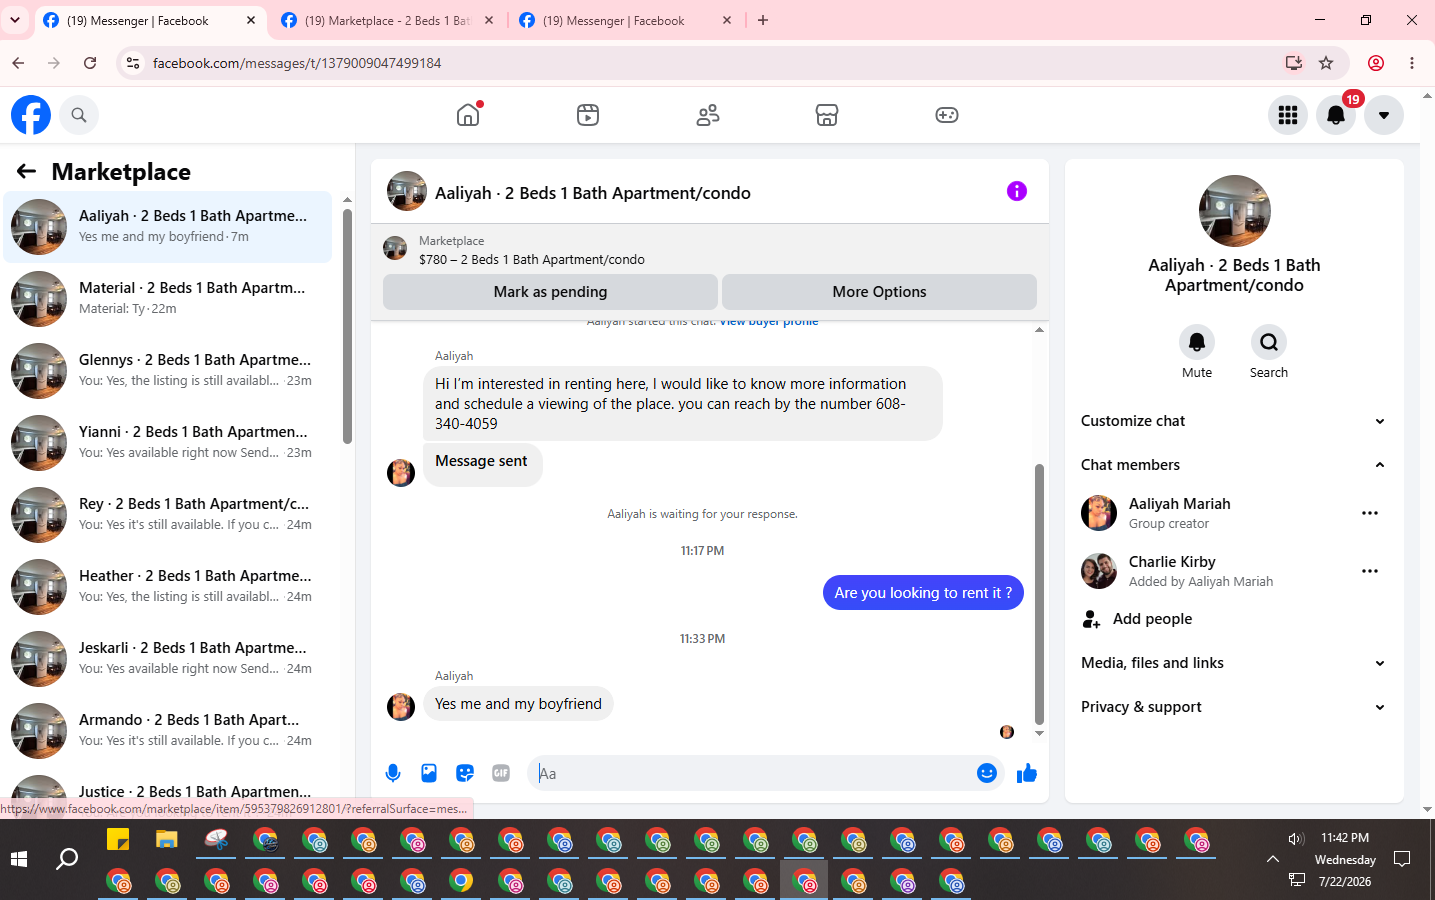
Task: Bookmark this page with star icon
Action: [x=1326, y=63]
